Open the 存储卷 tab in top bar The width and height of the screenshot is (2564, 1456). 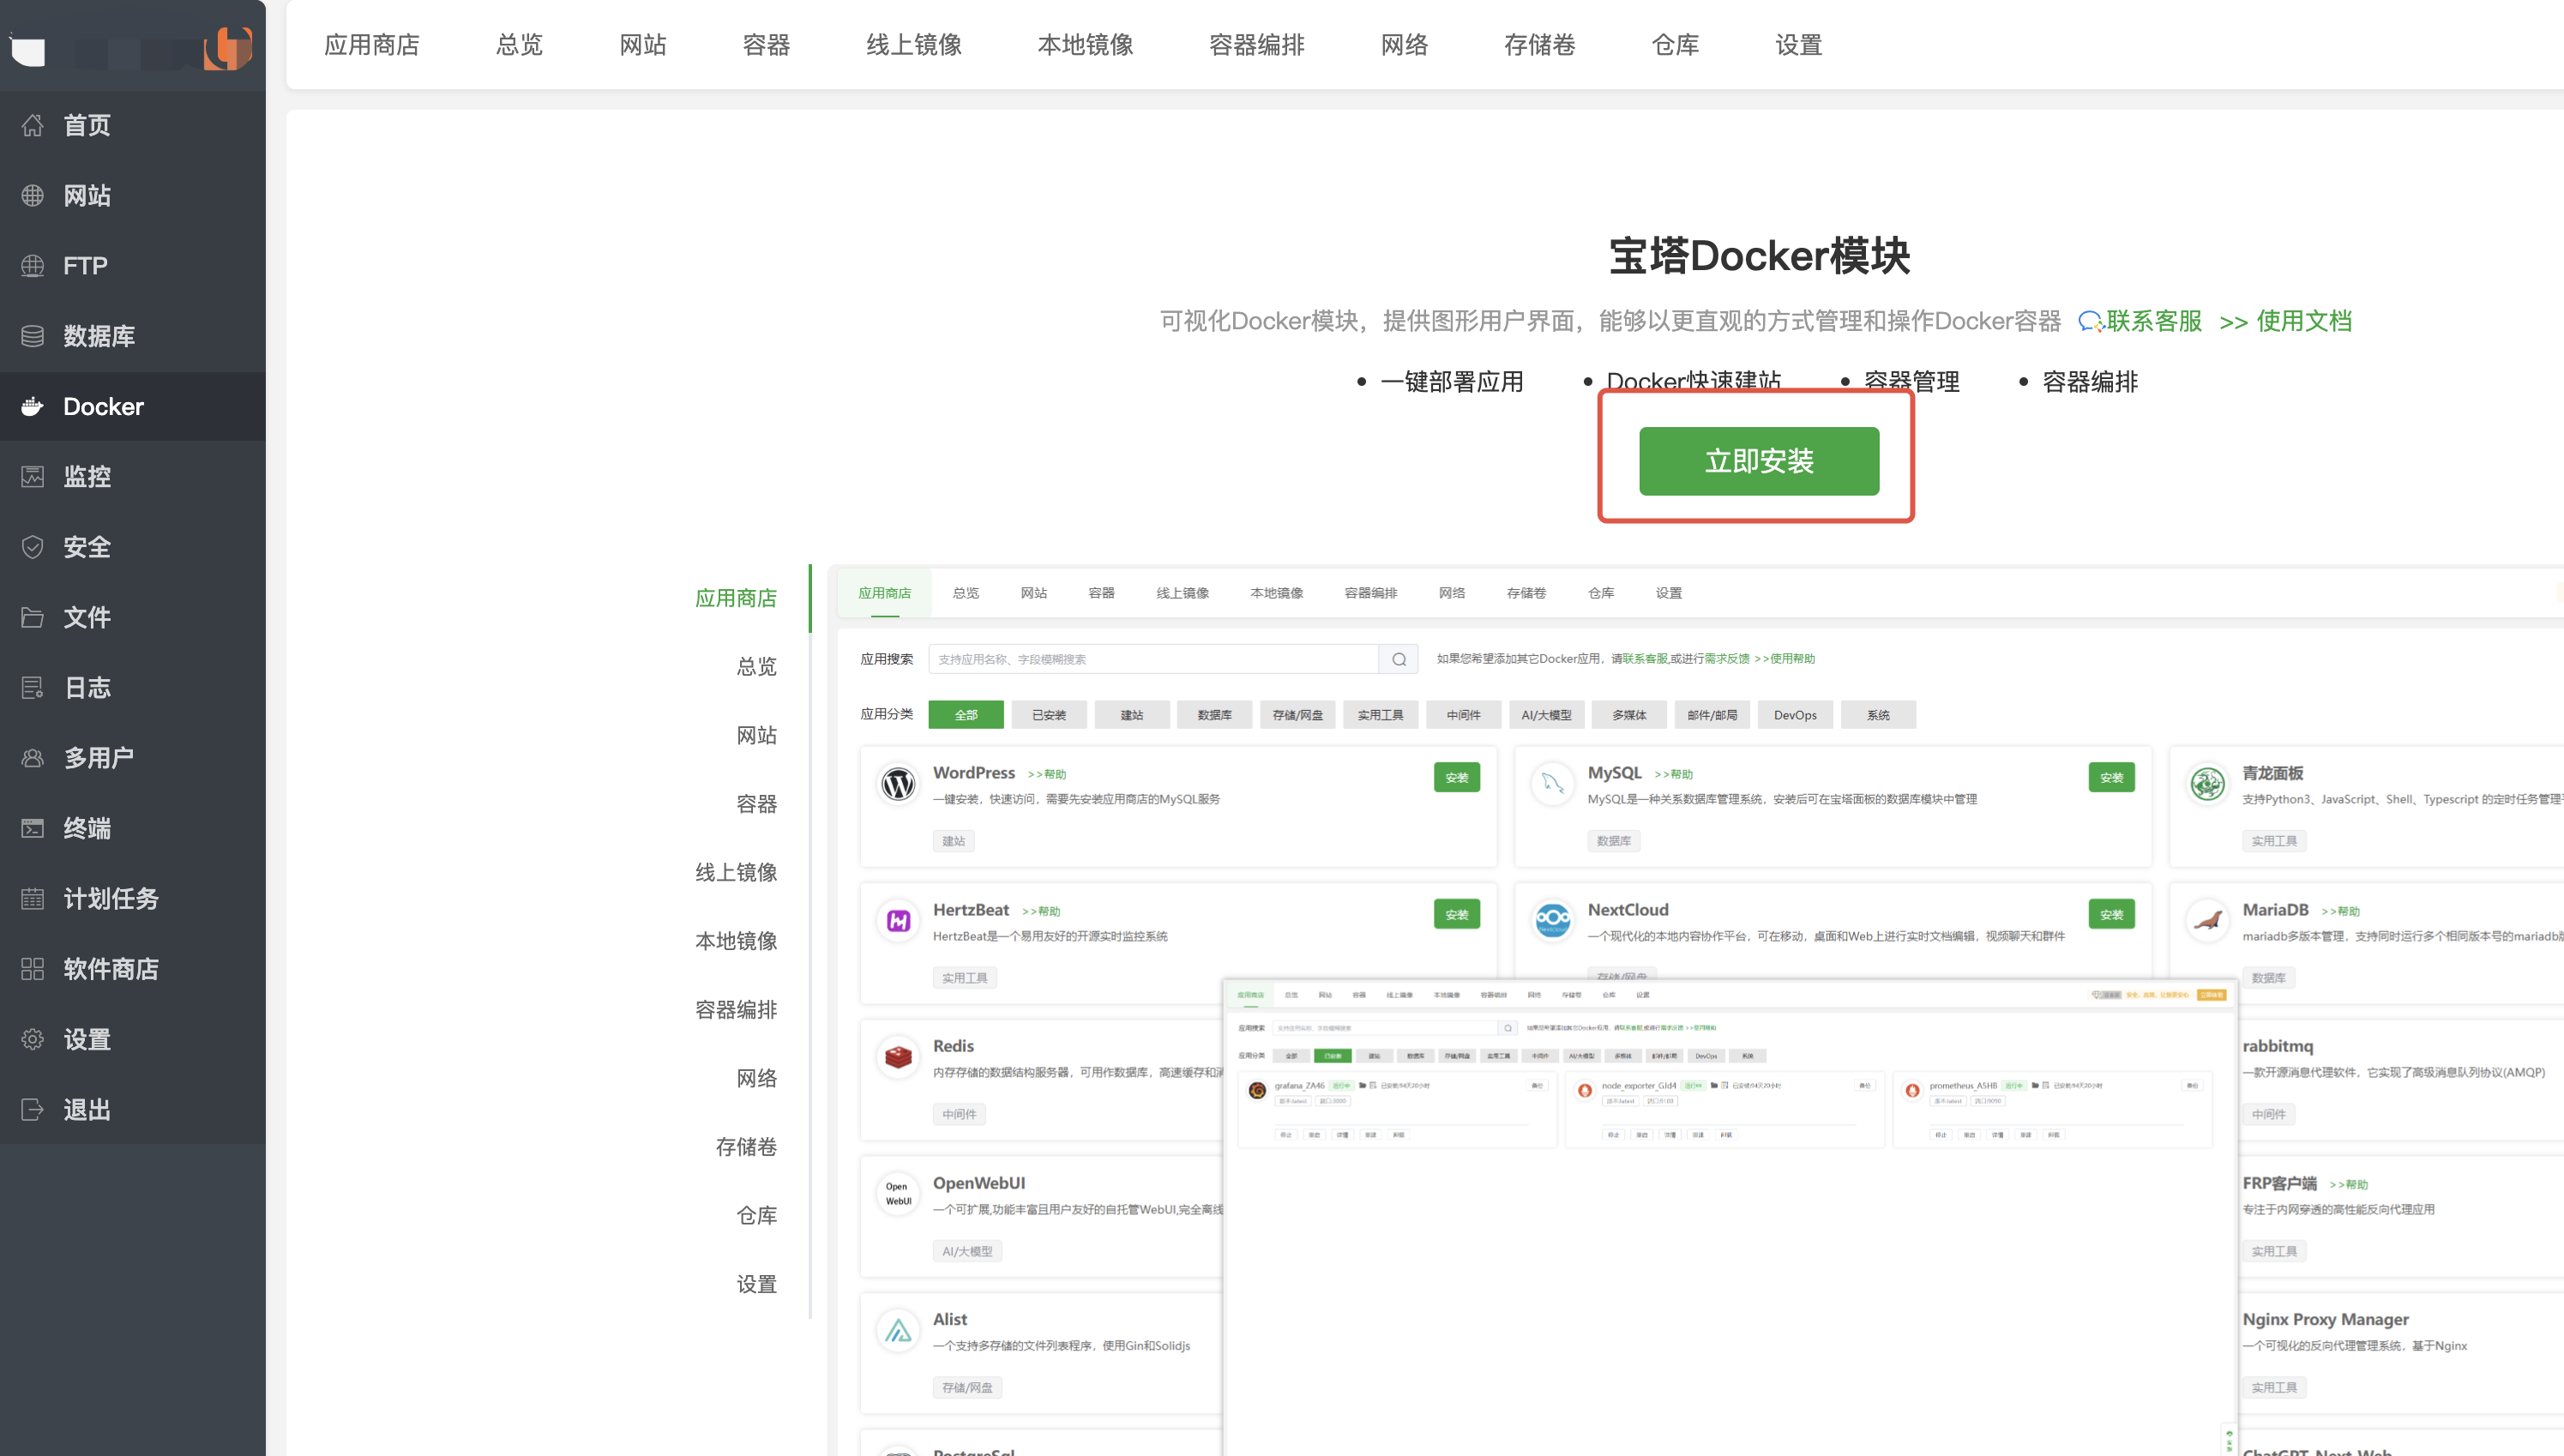(1539, 45)
